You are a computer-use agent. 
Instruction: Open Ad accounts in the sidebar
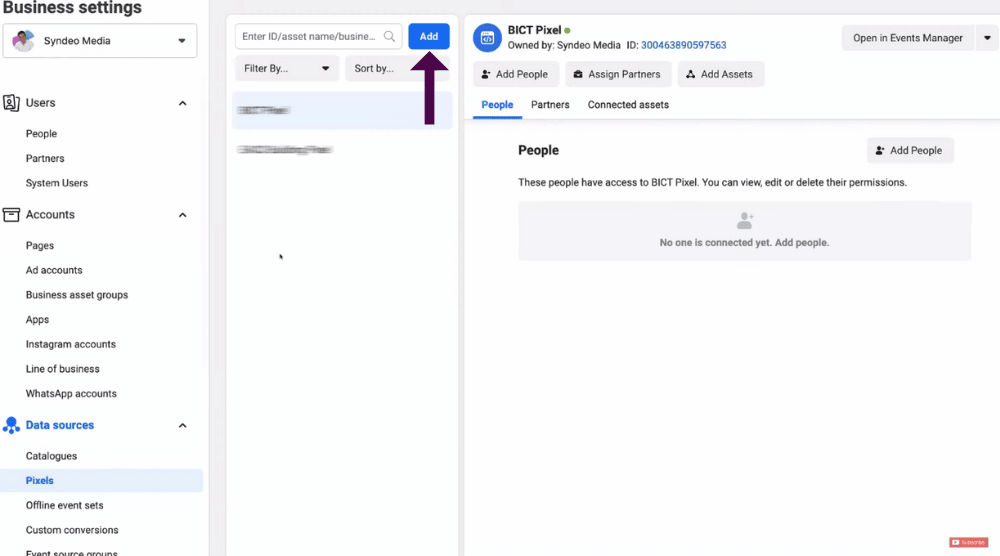pos(54,270)
